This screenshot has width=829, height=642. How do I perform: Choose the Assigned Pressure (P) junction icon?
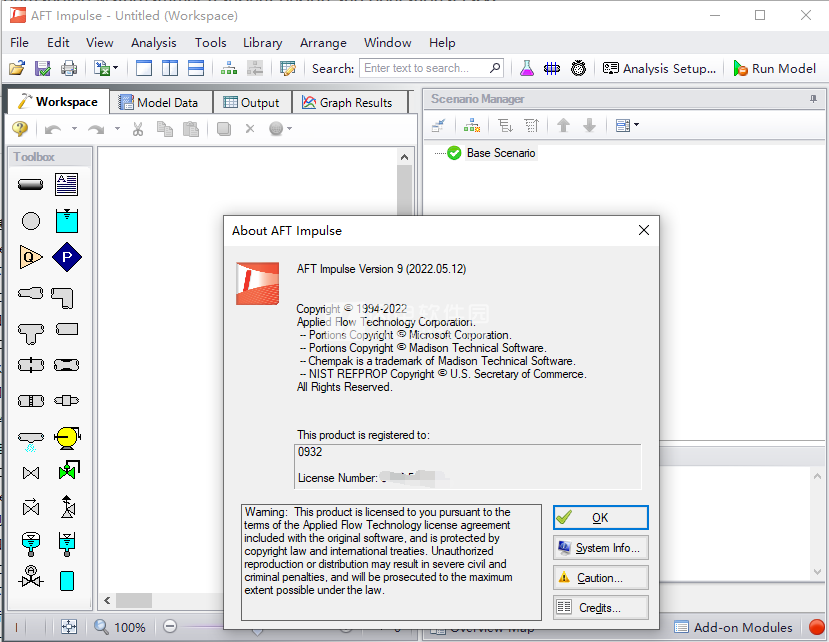pos(67,257)
